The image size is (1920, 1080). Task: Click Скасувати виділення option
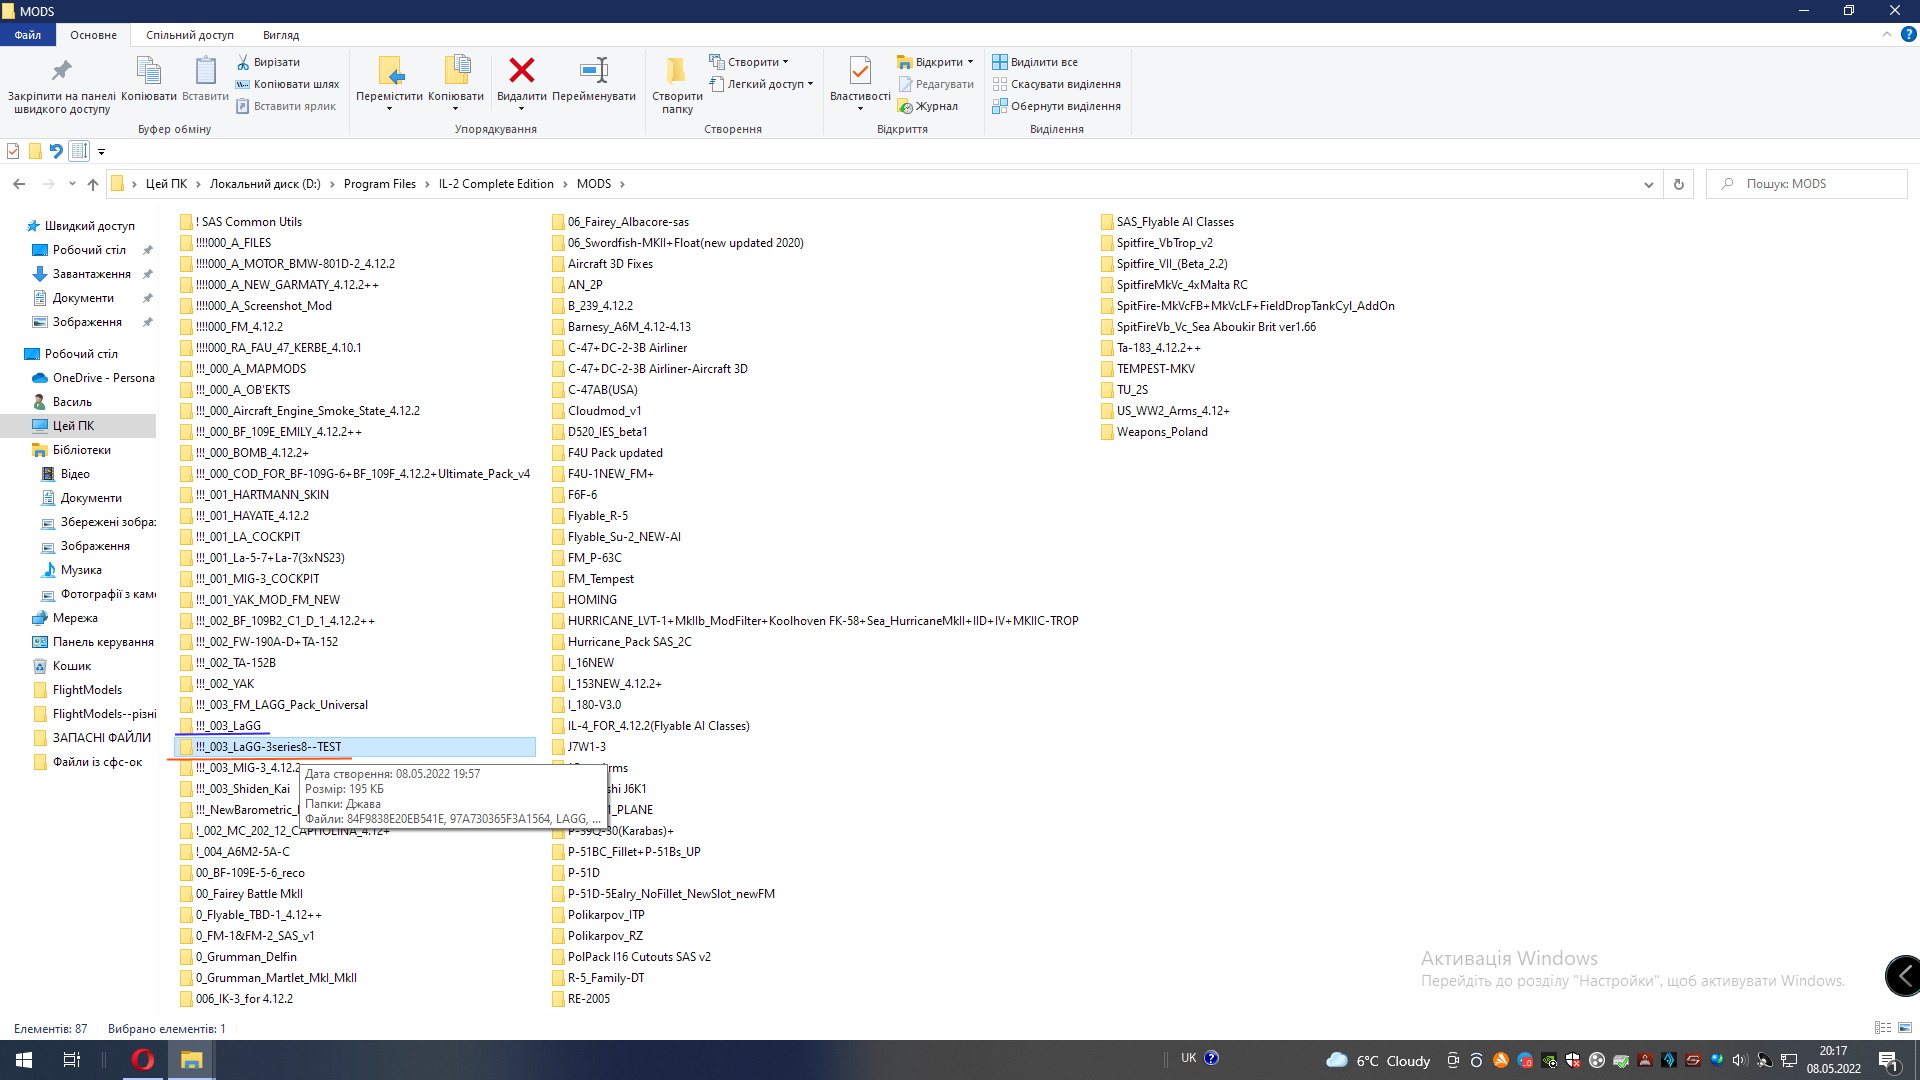coord(1056,84)
